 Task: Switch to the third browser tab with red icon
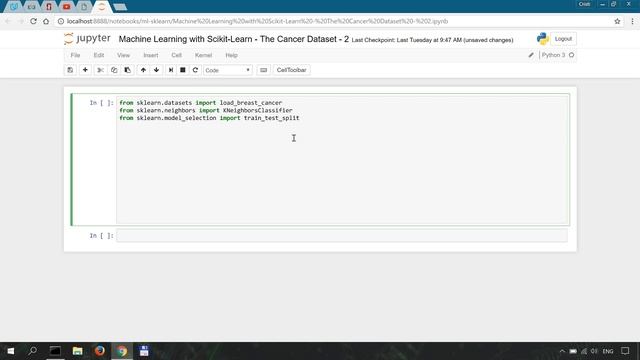click(x=49, y=7)
